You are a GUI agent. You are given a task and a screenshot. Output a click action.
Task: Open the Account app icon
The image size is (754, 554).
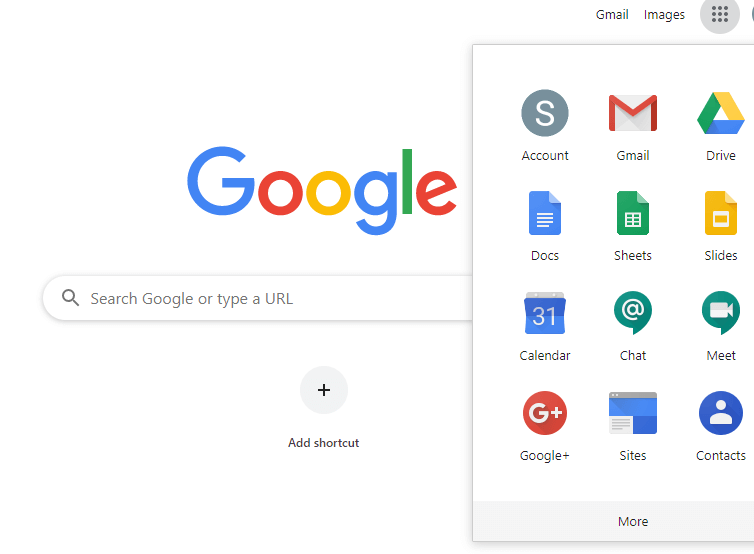545,113
